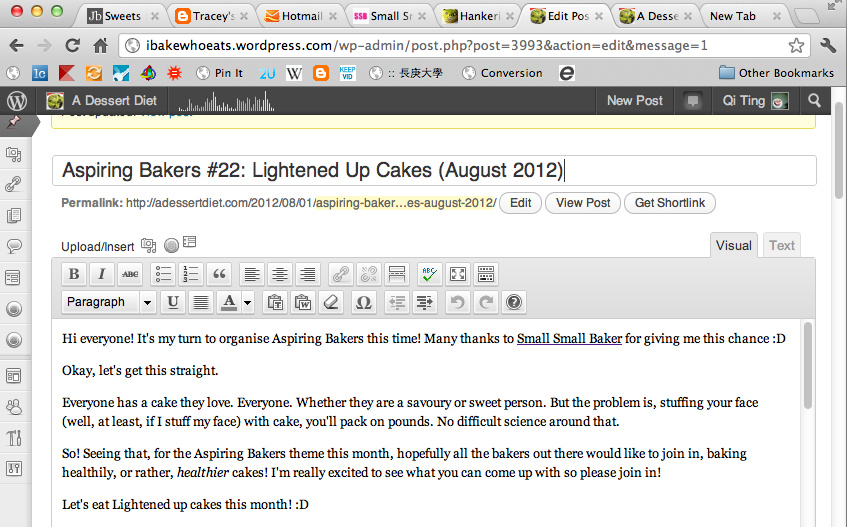Apply italic formatting

click(x=102, y=274)
